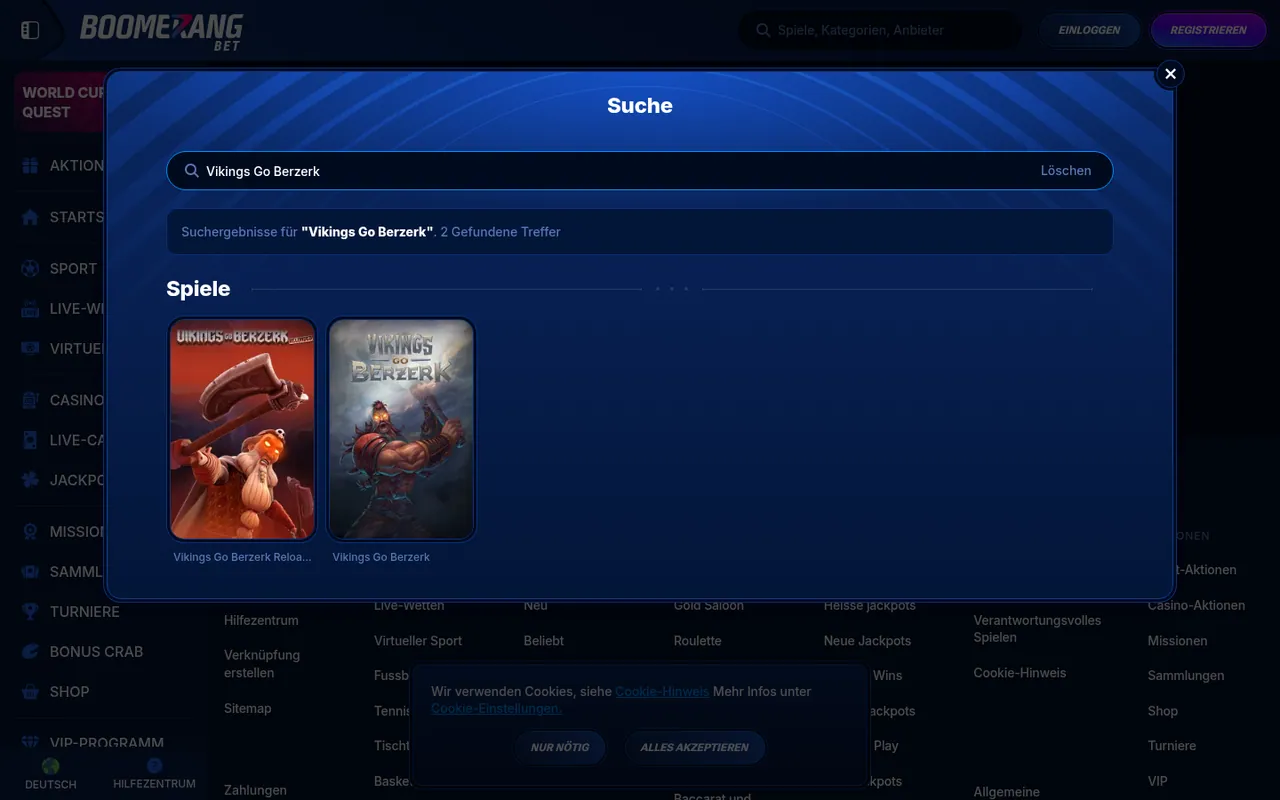Open the Neu footer link
Viewport: 1280px width, 800px height.
[535, 605]
